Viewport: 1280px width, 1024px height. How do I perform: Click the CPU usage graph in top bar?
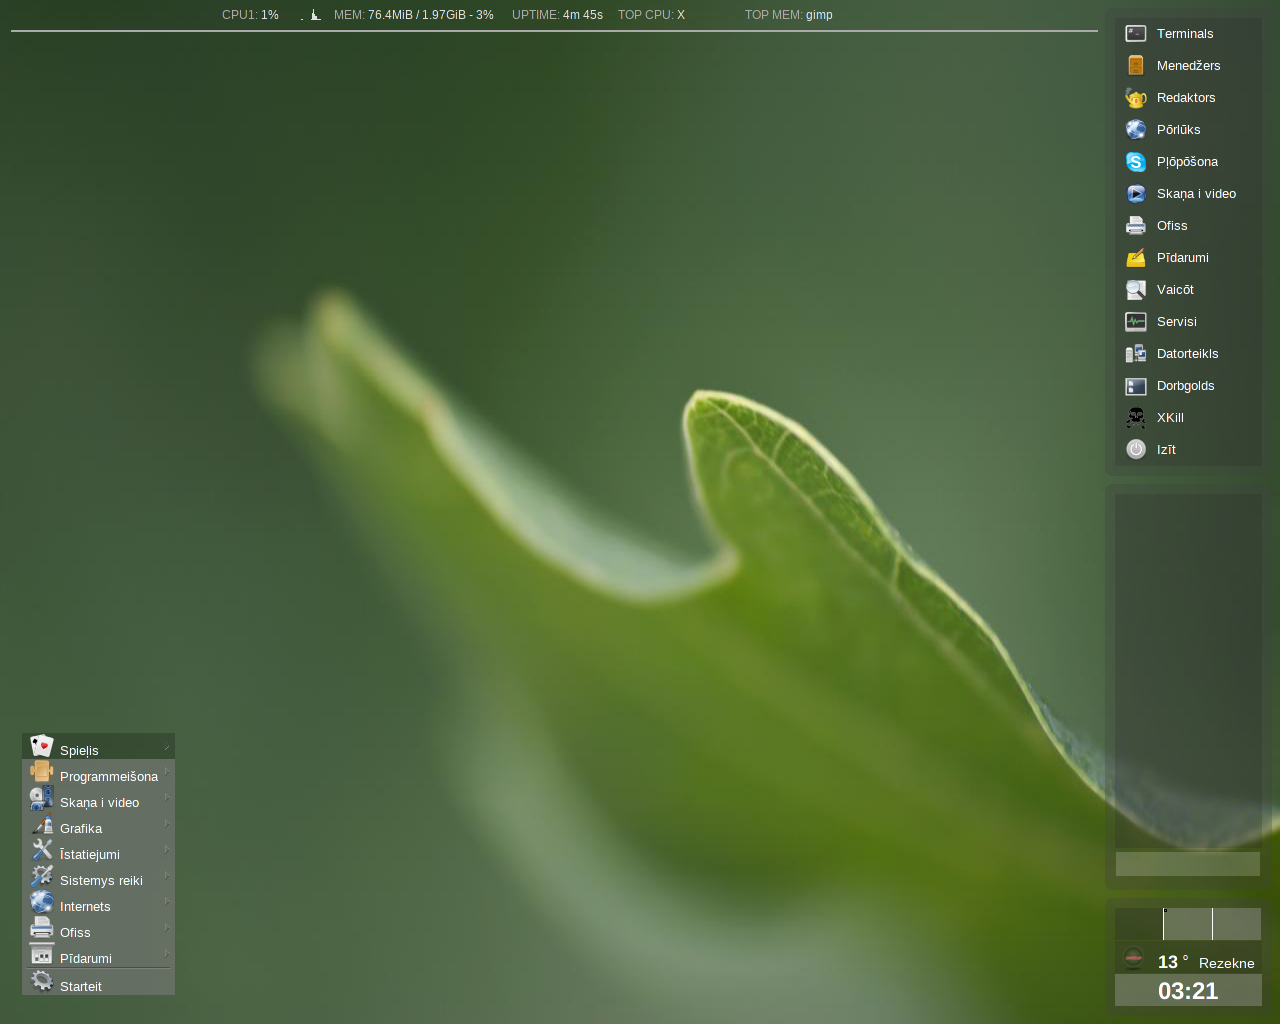[x=311, y=15]
